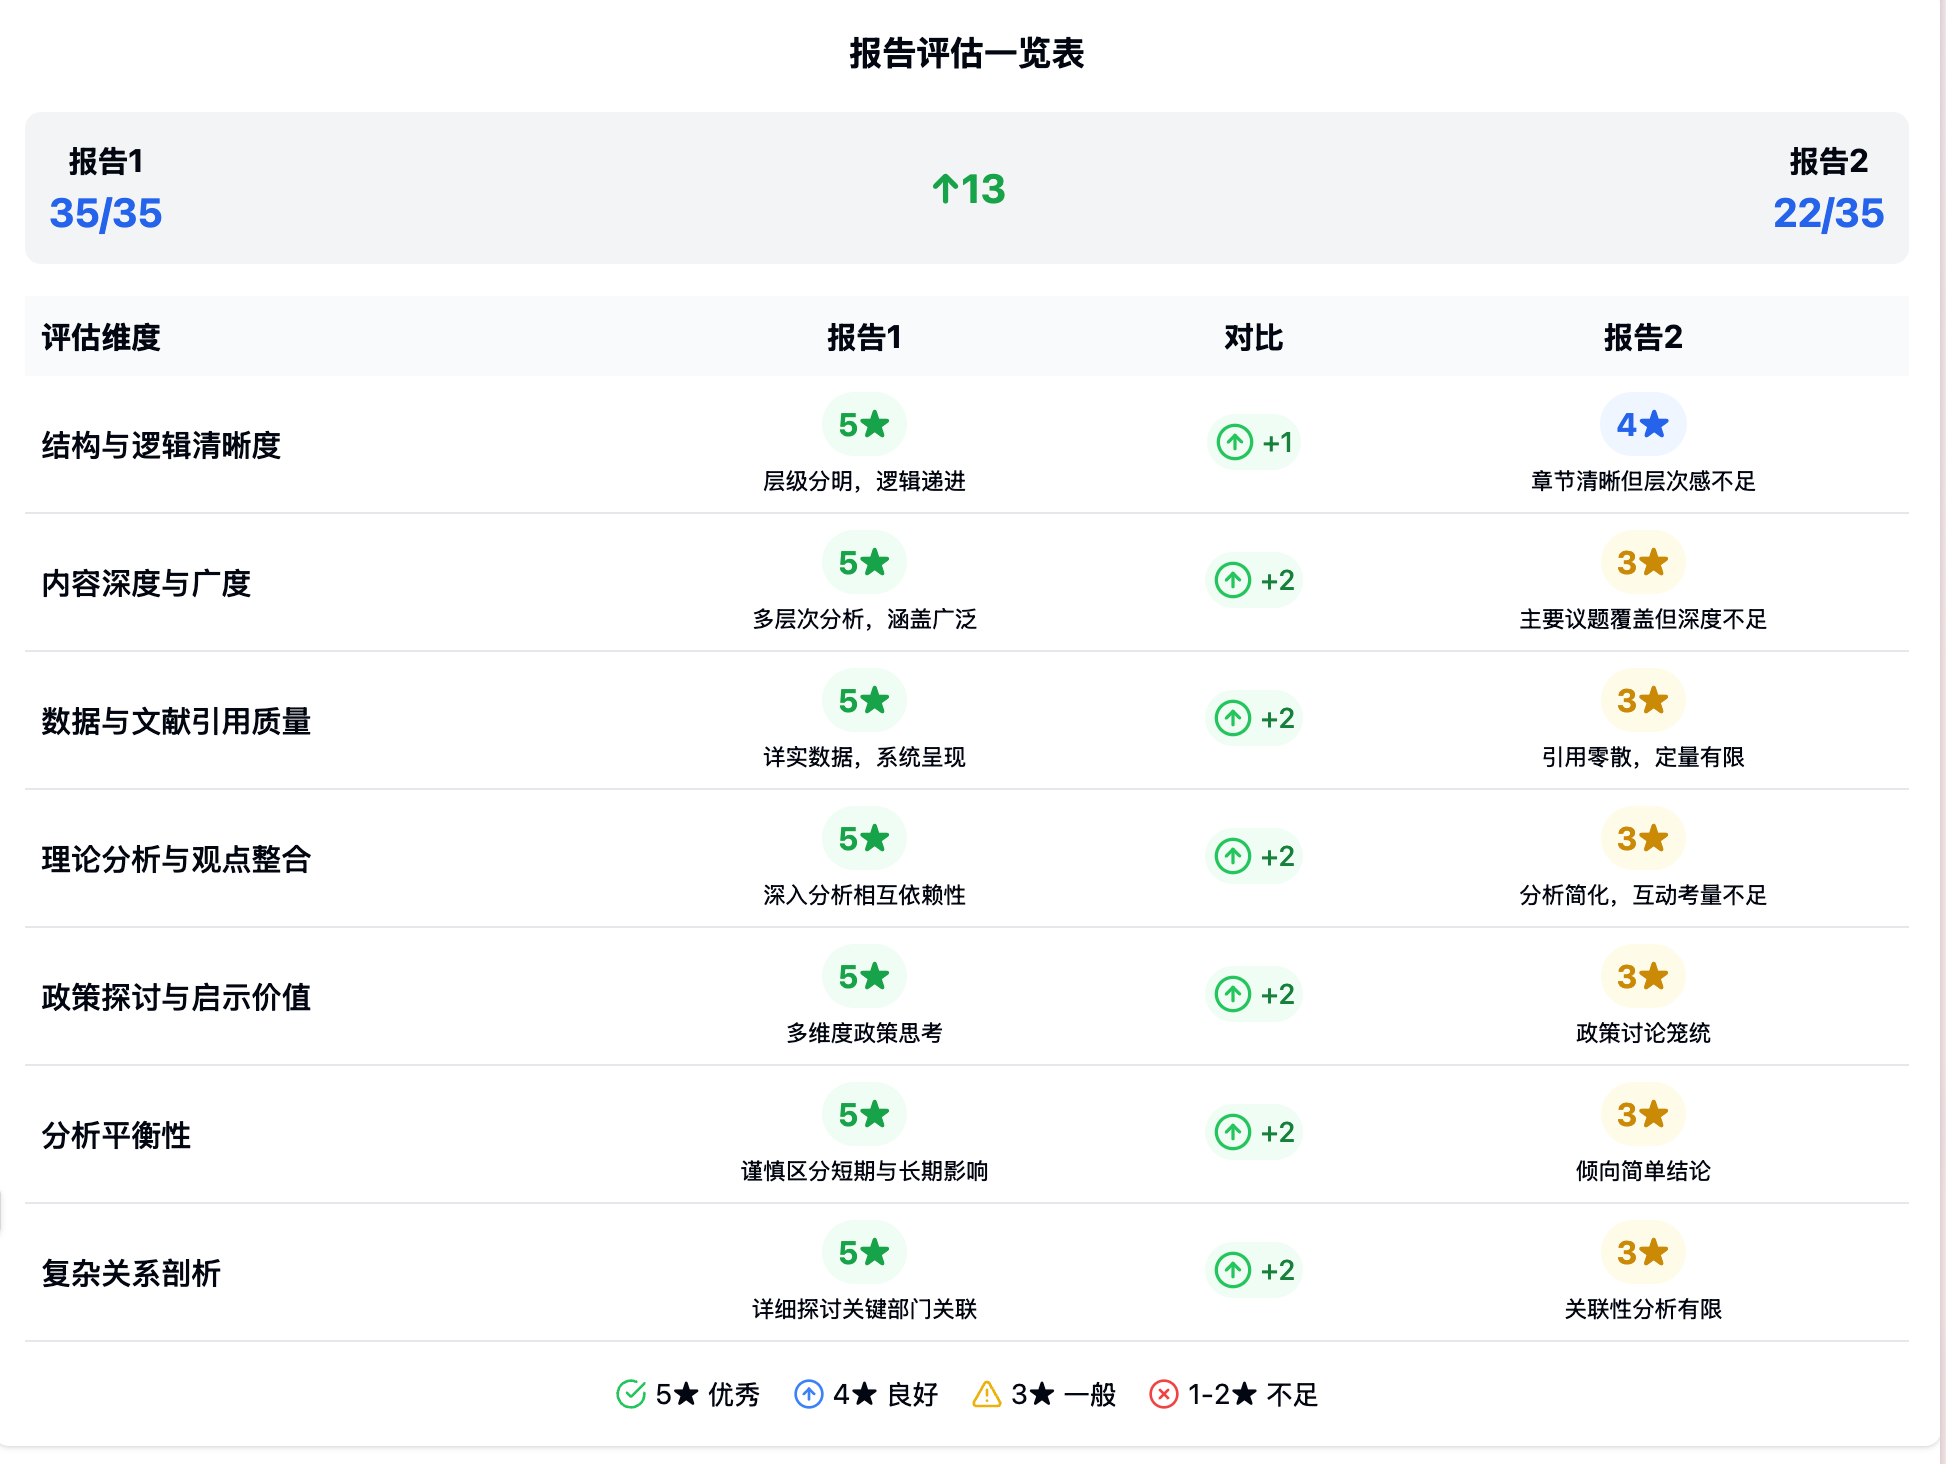Click the 5★ badge in 分析平衡性 row
Image resolution: width=1946 pixels, height=1464 pixels.
pyautogui.click(x=864, y=1115)
